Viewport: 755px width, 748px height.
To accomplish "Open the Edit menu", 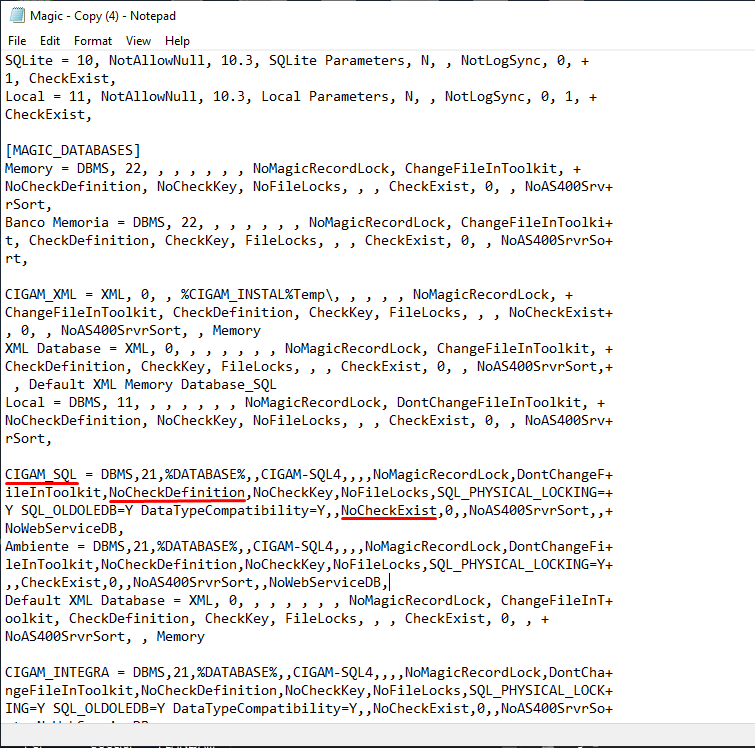I will (x=50, y=41).
